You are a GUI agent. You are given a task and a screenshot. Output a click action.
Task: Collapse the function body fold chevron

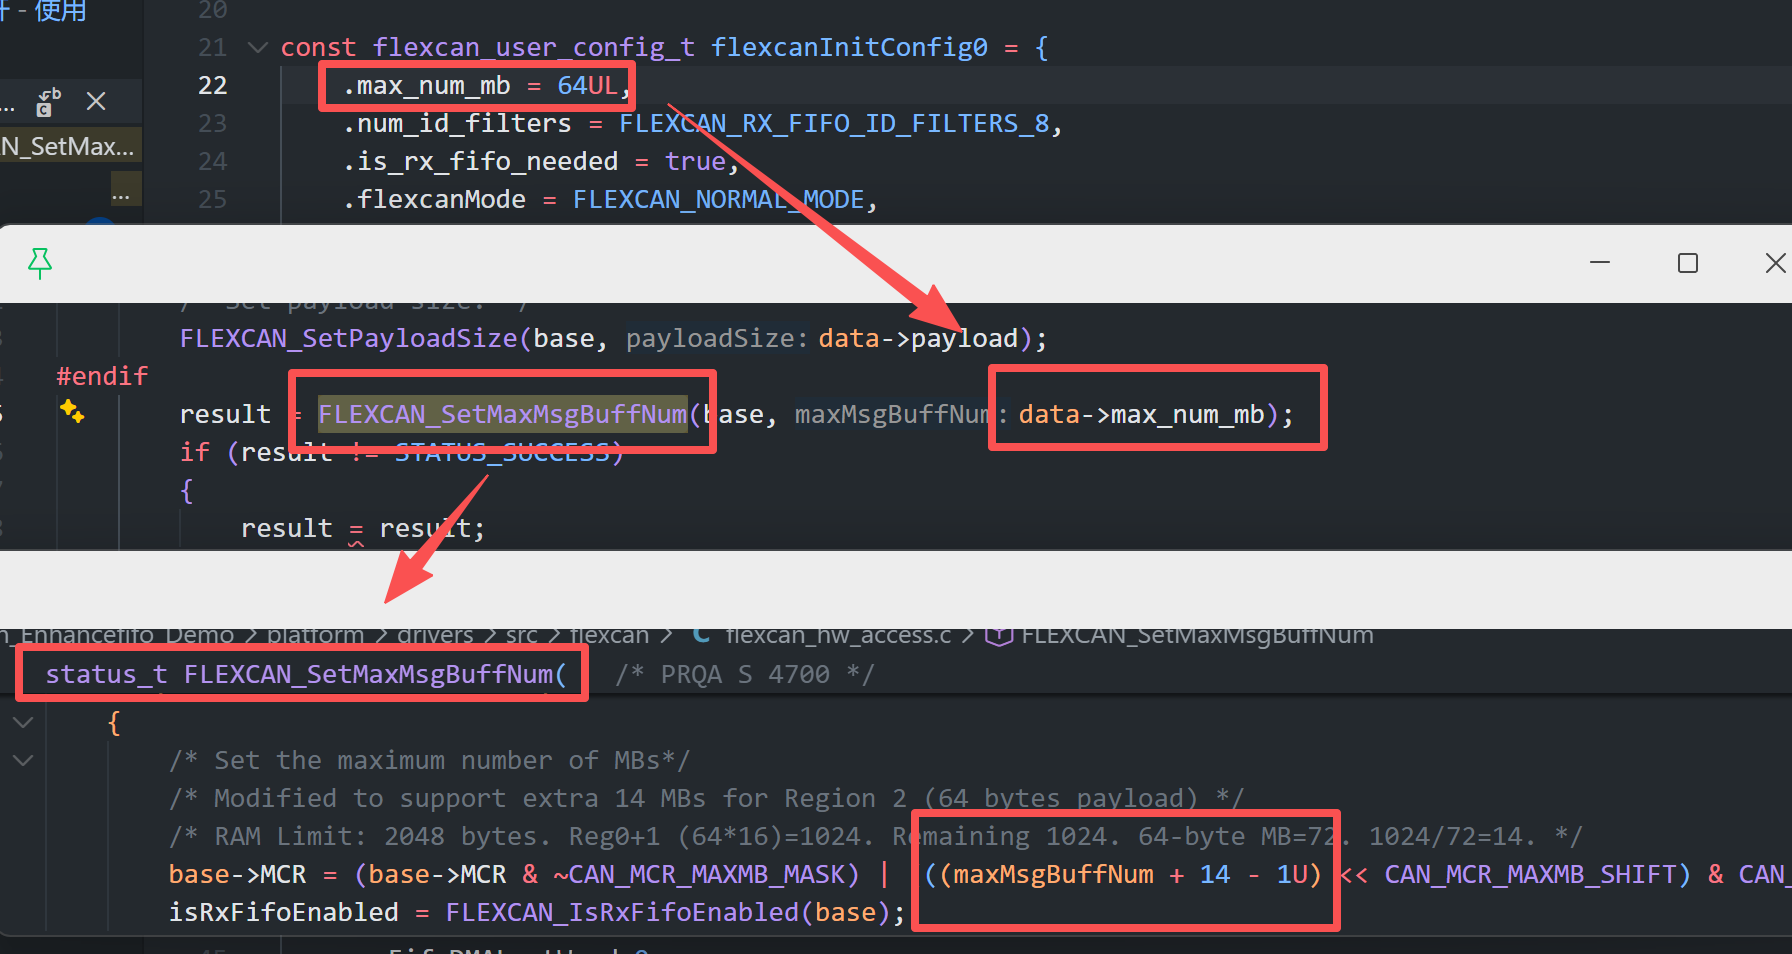[x=23, y=722]
